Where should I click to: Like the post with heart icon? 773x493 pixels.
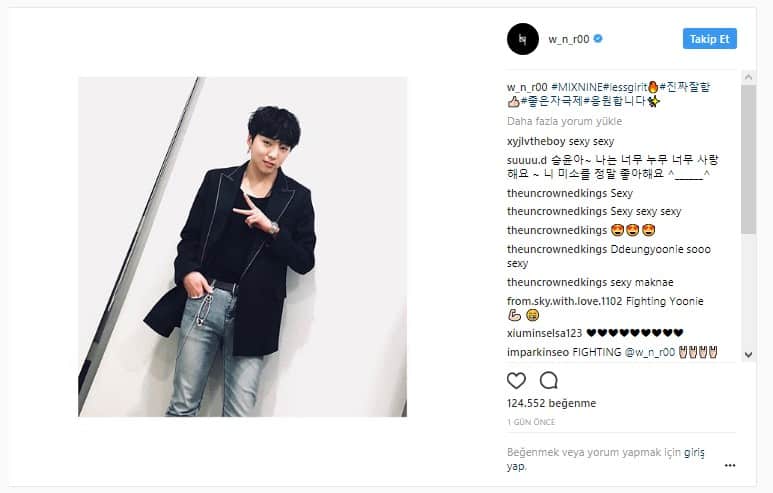[516, 381]
